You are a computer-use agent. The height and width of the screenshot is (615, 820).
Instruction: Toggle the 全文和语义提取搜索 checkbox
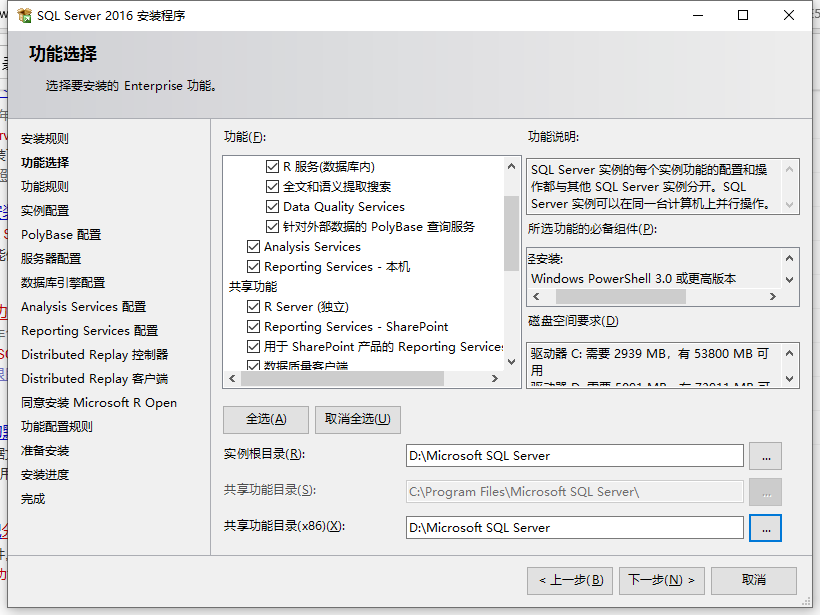pyautogui.click(x=275, y=186)
